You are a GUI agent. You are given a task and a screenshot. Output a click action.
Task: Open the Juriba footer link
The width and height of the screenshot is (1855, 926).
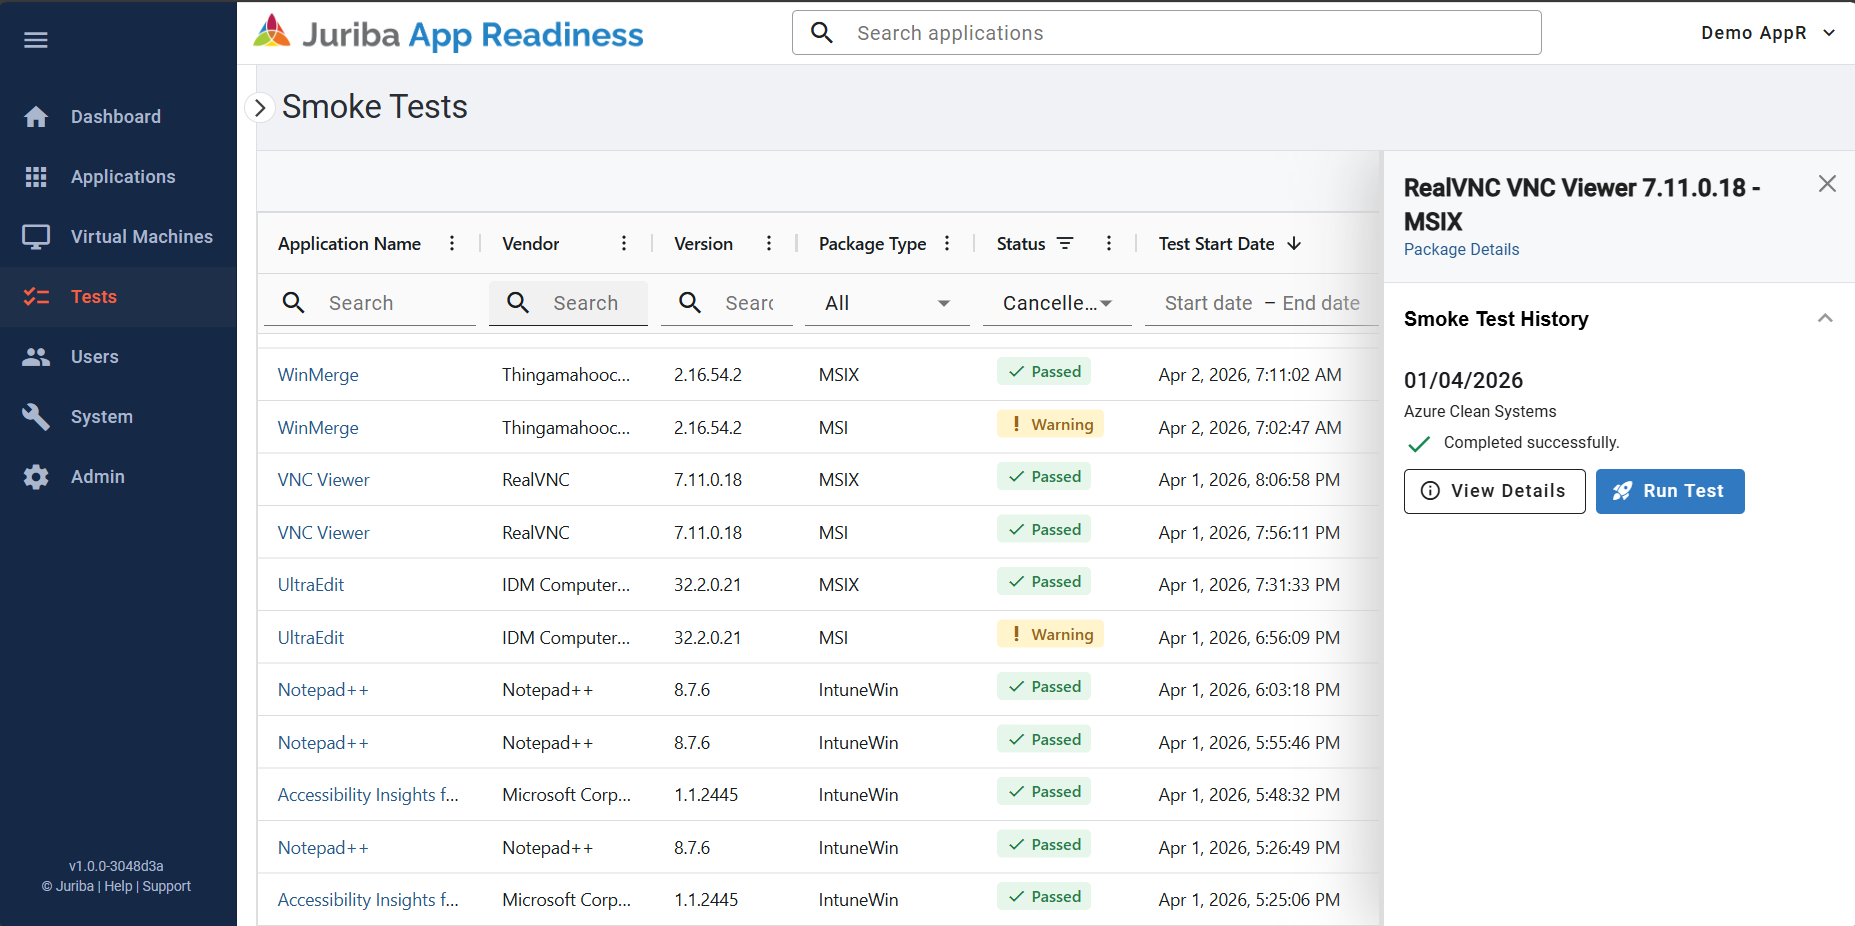tap(75, 886)
